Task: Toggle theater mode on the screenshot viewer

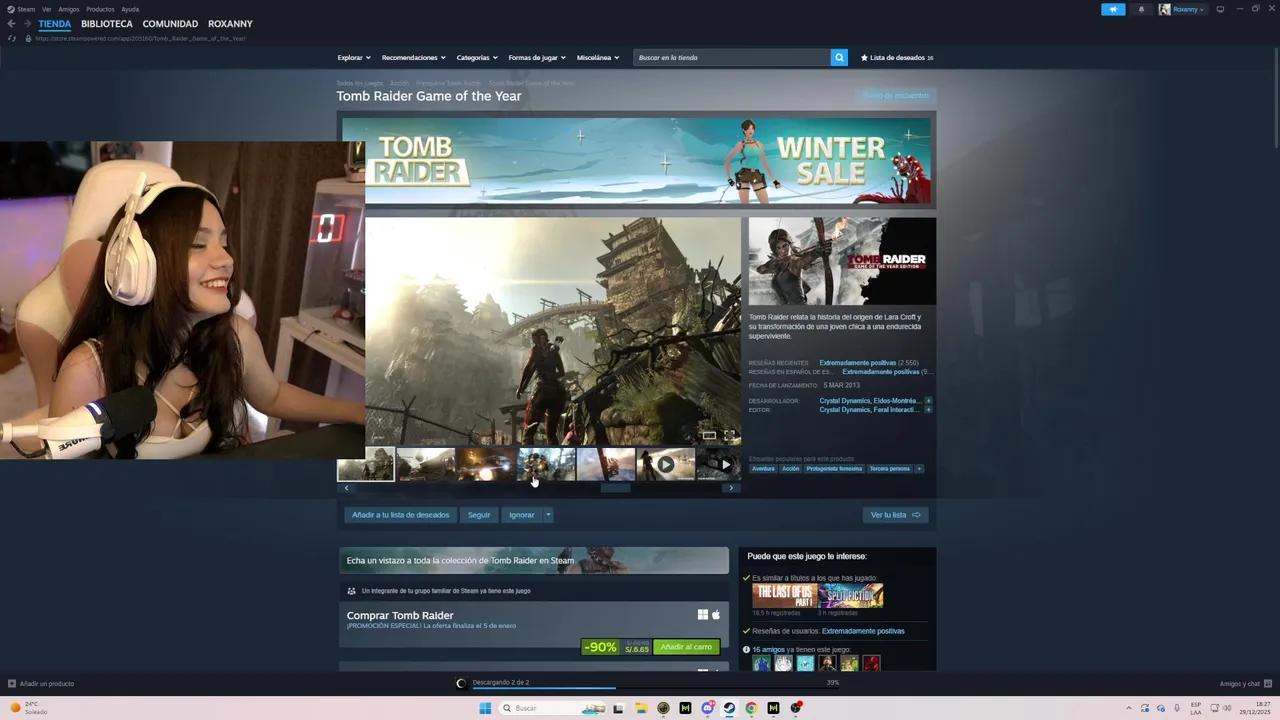Action: tap(709, 435)
